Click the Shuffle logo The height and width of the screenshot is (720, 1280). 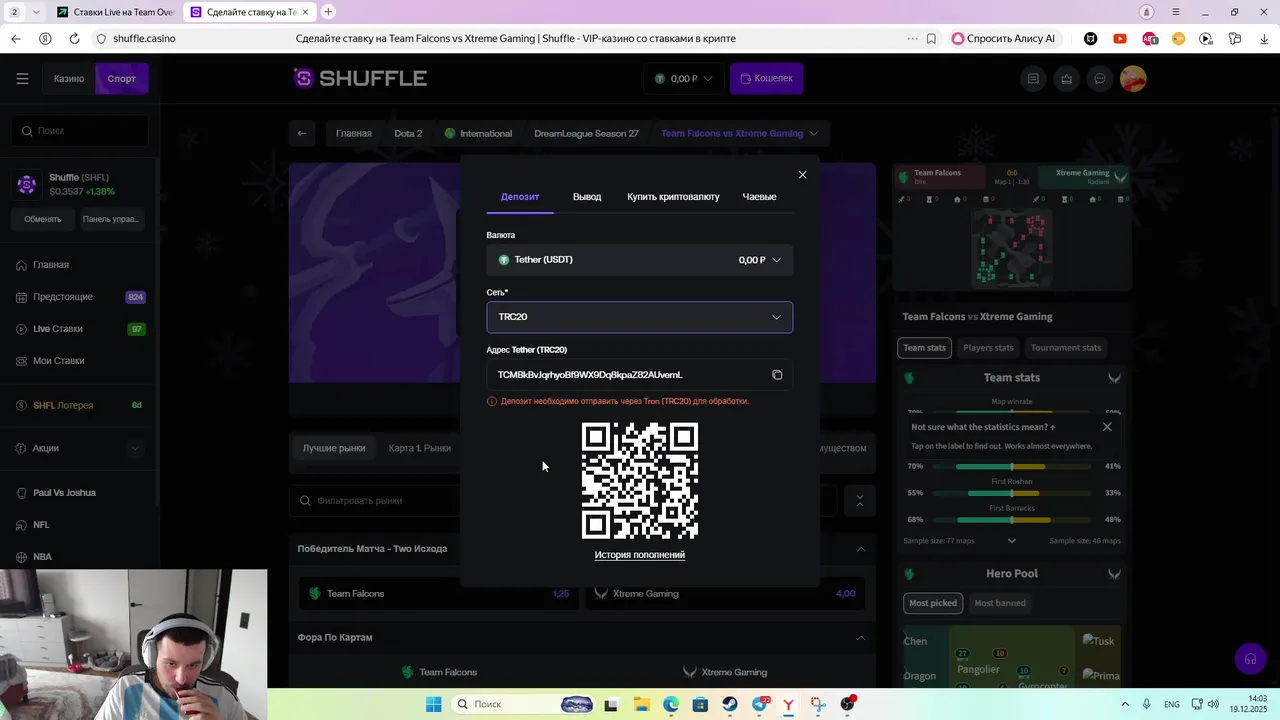pos(360,78)
